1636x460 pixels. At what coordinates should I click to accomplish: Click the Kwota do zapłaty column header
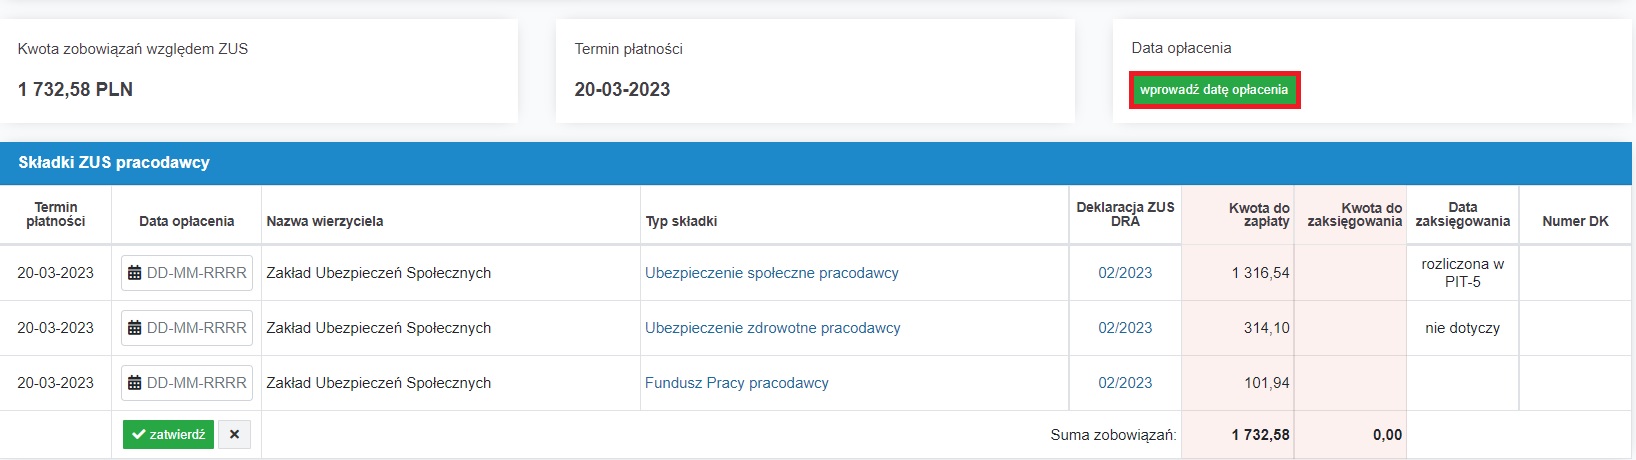point(1259,215)
